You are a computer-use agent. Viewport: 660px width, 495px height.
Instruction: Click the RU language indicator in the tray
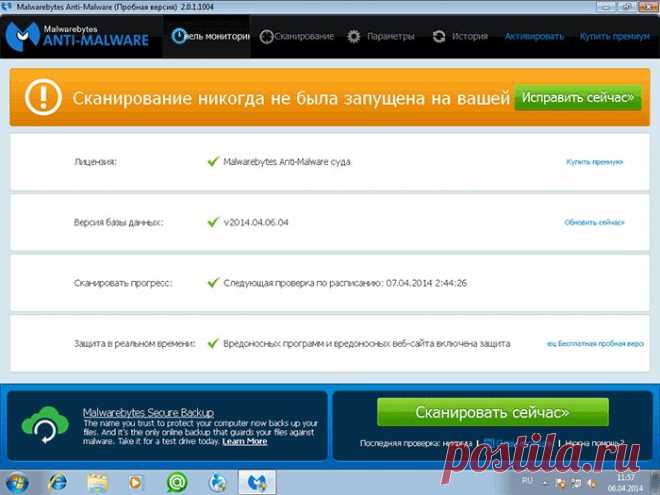[x=527, y=480]
